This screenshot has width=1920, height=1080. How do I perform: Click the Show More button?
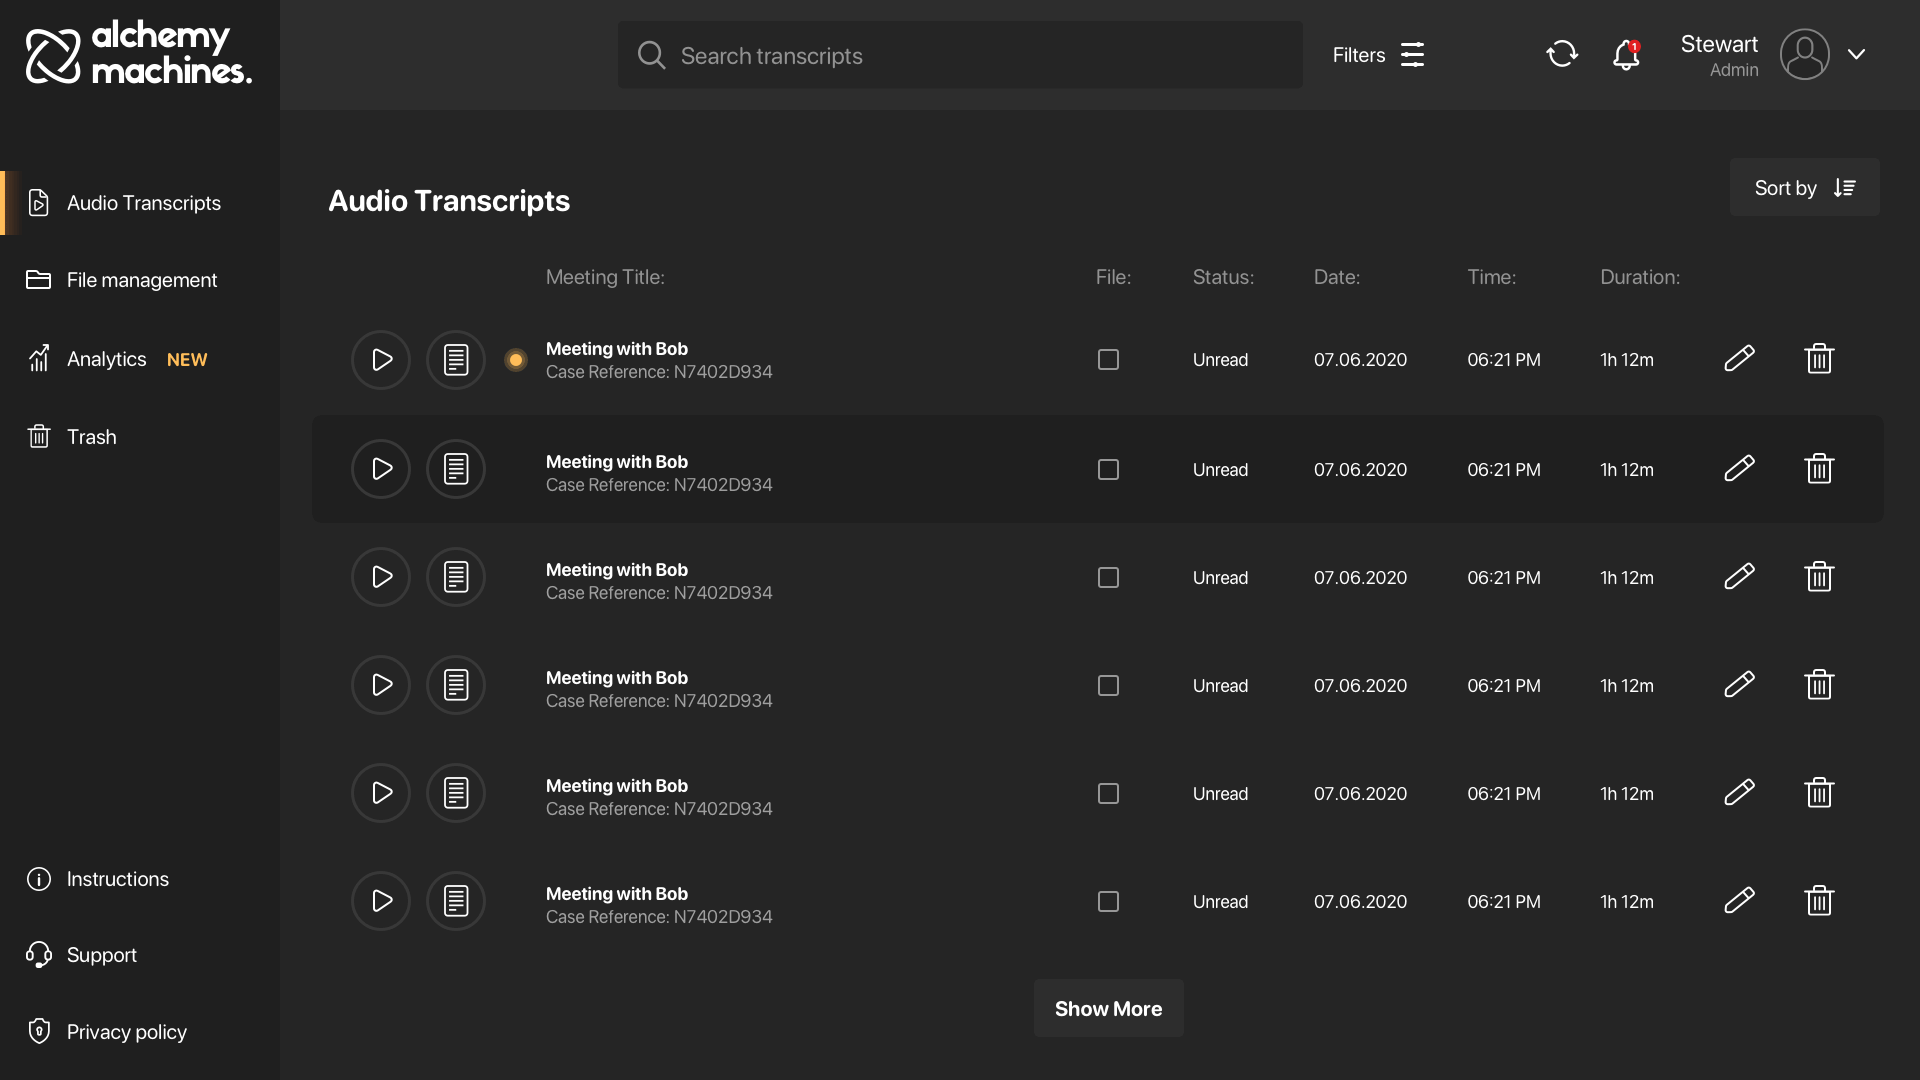click(1107, 1008)
